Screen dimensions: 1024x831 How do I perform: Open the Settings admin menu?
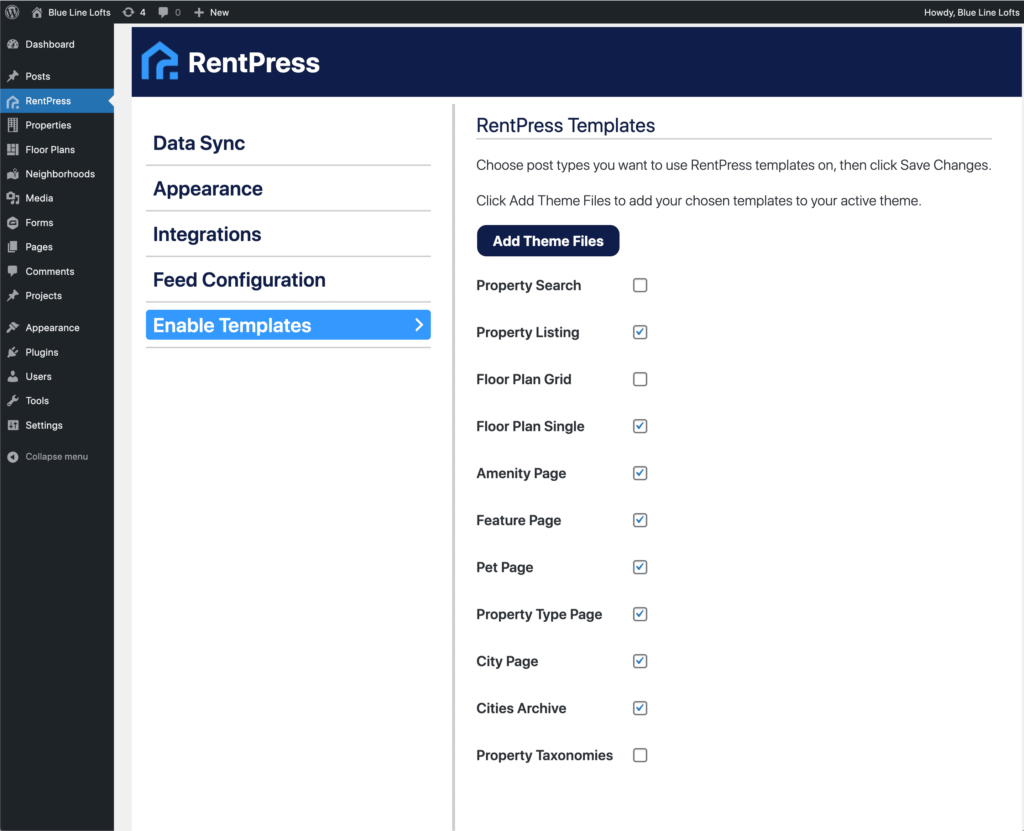[x=57, y=425]
